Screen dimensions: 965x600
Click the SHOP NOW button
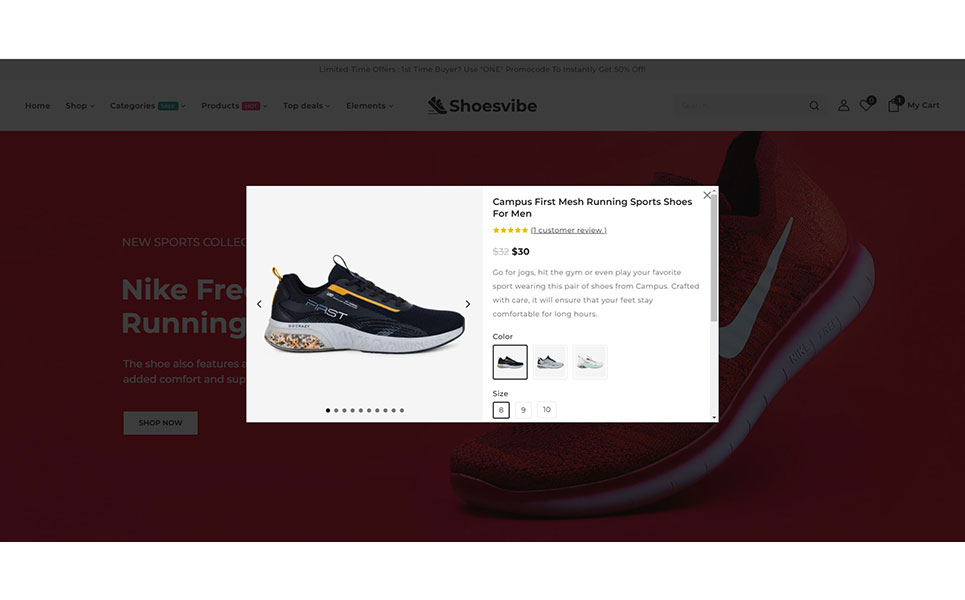point(161,423)
